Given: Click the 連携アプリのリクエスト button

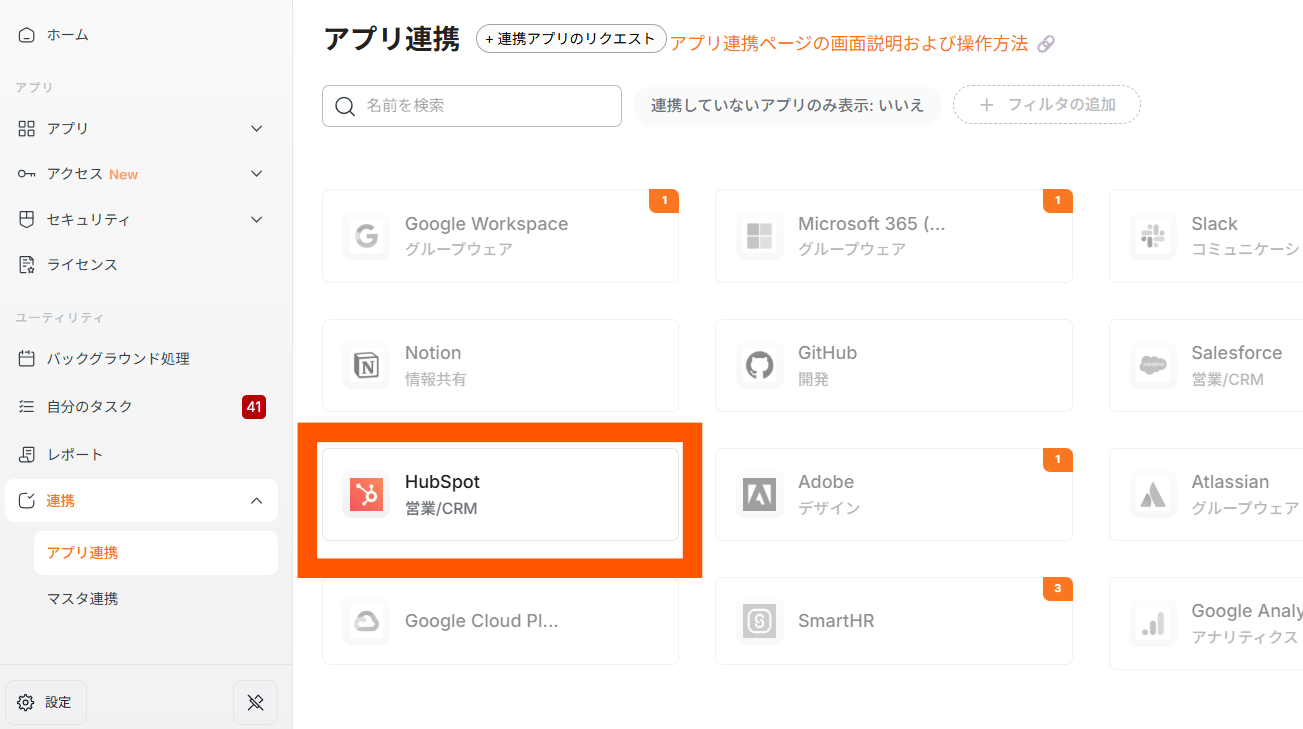Looking at the screenshot, I should (571, 39).
